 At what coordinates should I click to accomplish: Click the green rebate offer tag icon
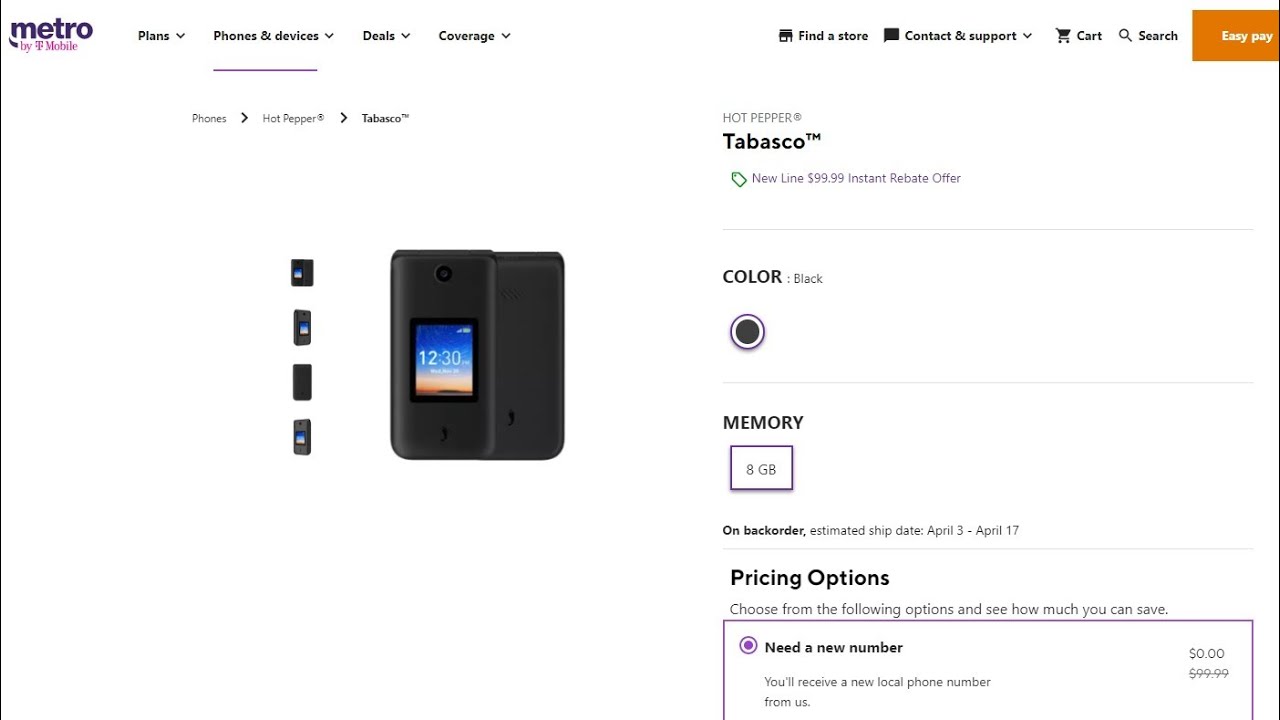coord(738,179)
